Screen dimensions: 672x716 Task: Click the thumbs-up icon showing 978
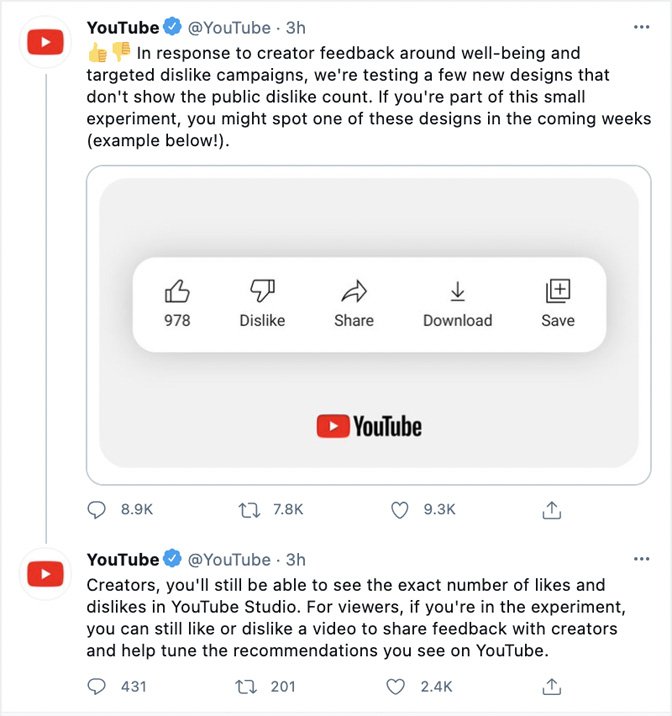pyautogui.click(x=177, y=291)
